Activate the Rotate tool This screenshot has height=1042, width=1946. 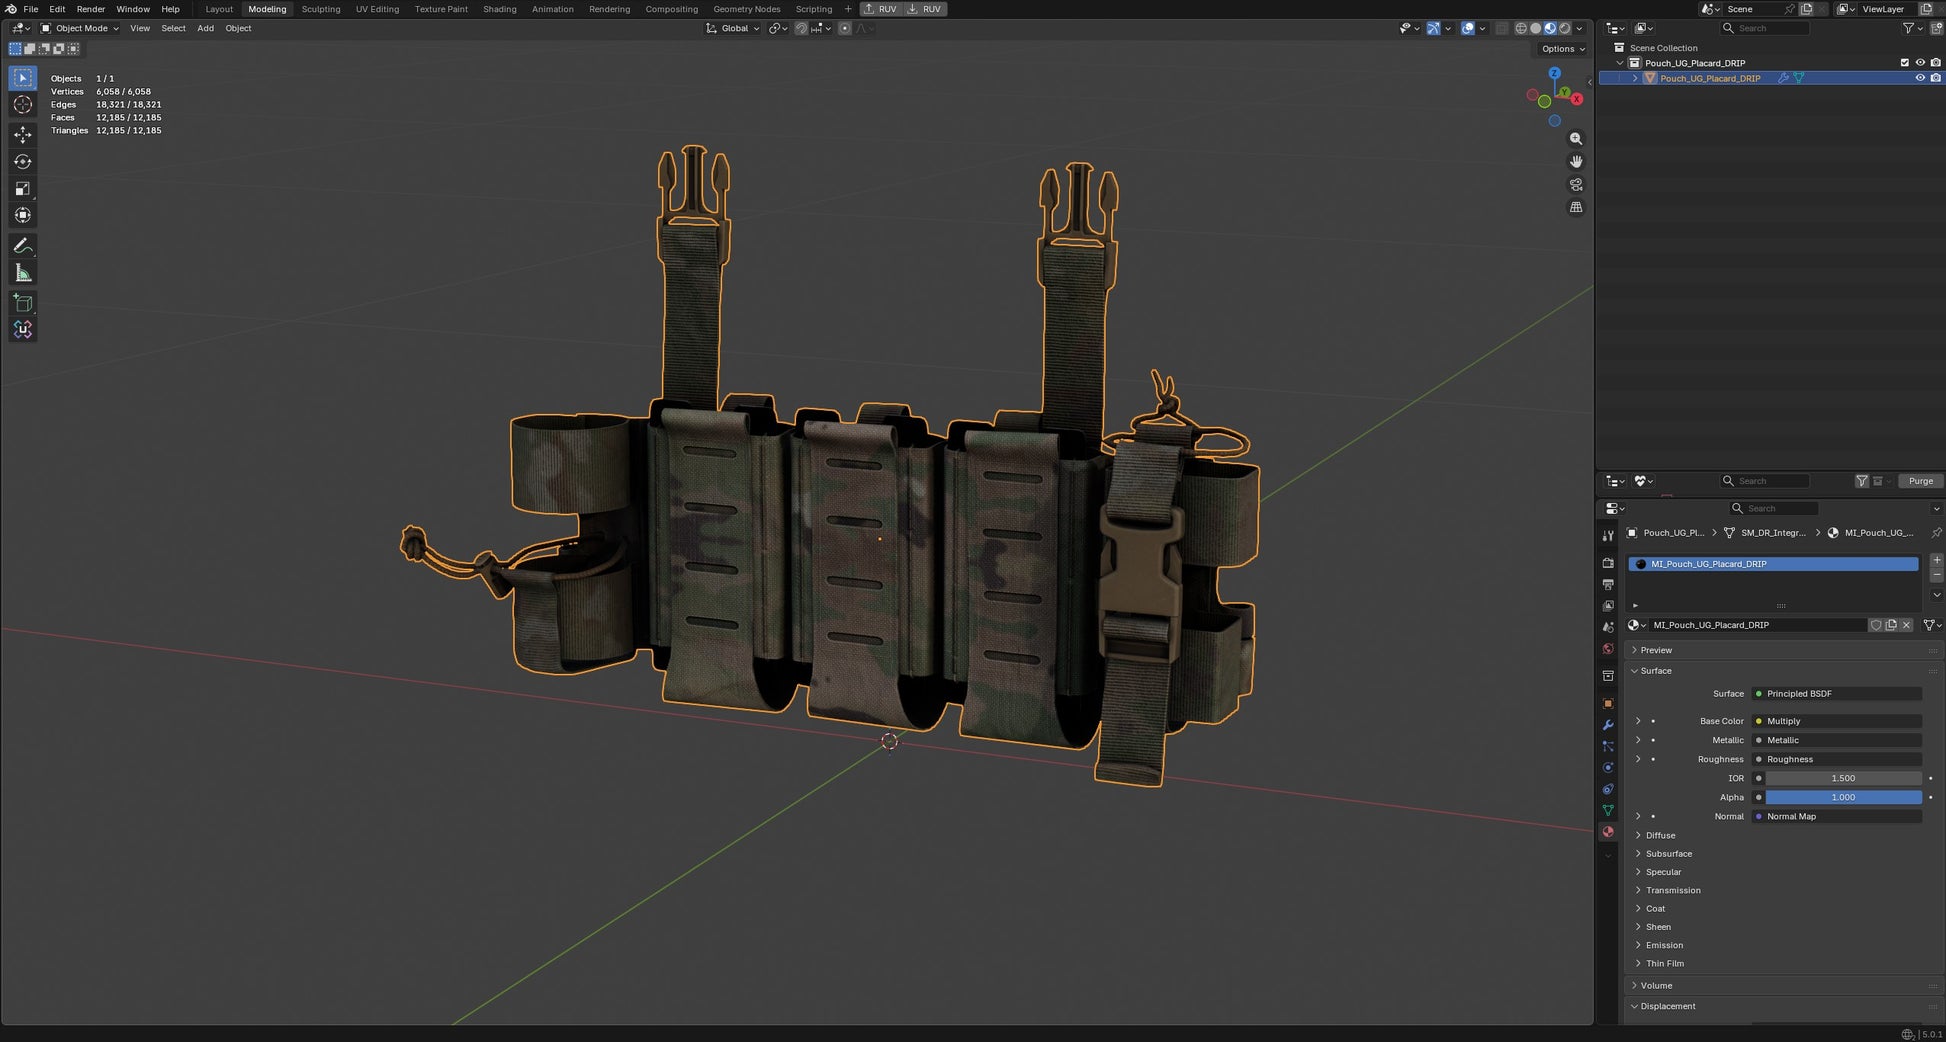click(x=23, y=161)
